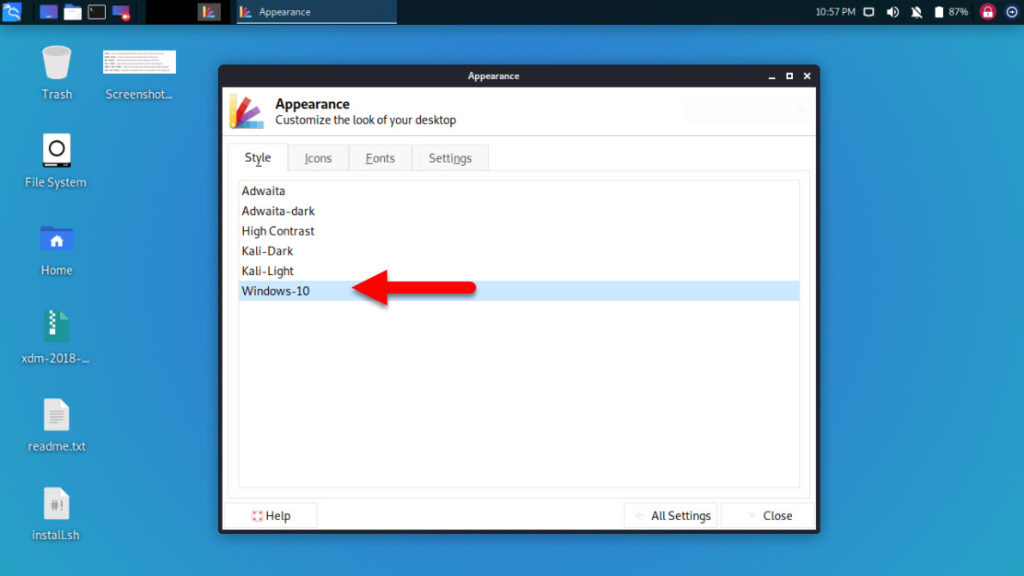Open All Settings

pyautogui.click(x=671, y=515)
